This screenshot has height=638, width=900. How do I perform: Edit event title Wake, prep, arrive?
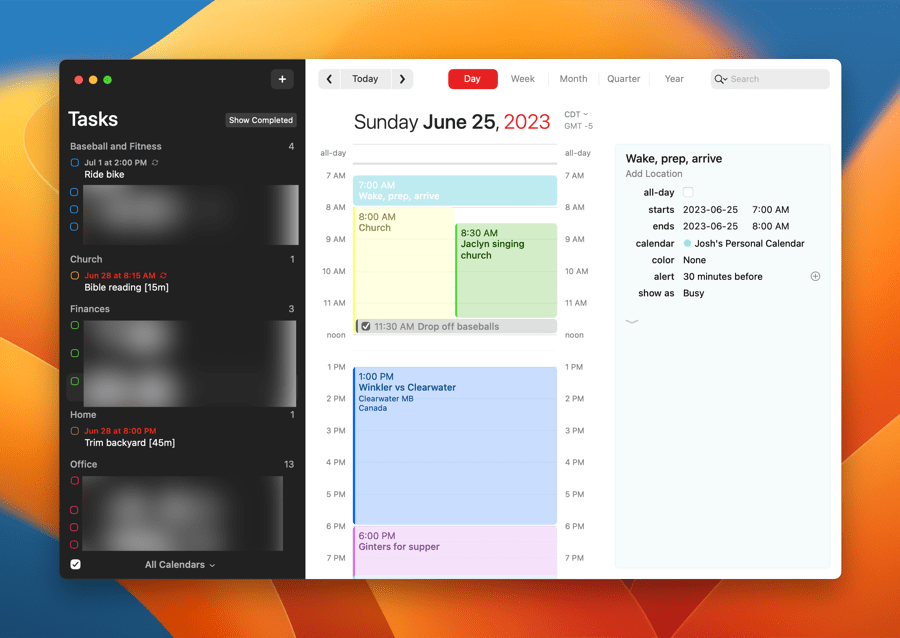(x=674, y=158)
